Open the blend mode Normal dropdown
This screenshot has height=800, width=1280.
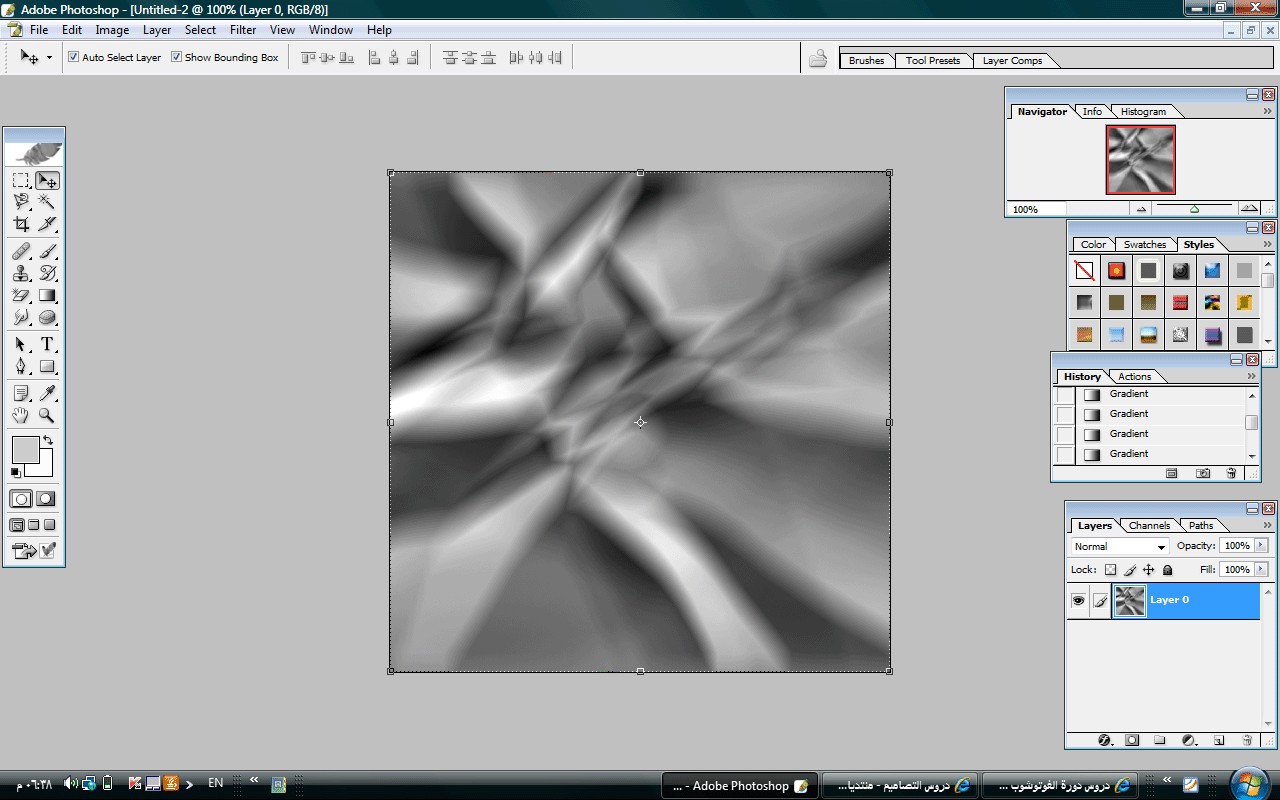click(x=1119, y=547)
